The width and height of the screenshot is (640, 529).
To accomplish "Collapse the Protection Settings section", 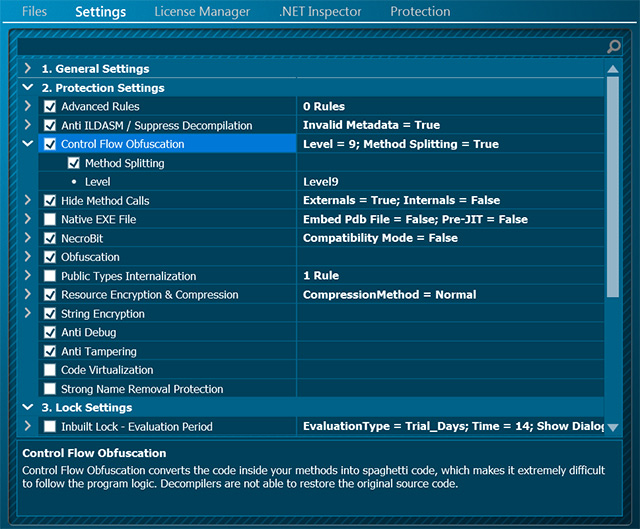I will click(x=28, y=88).
